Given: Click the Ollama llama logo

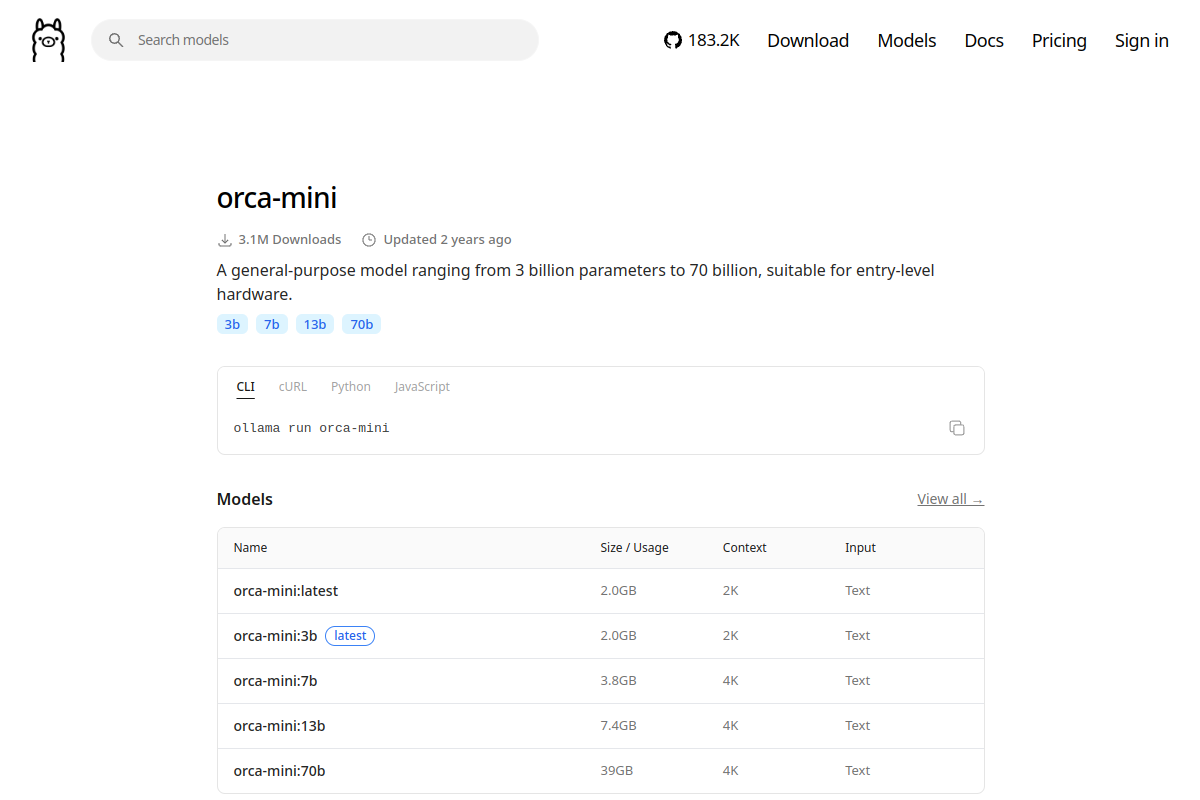Looking at the screenshot, I should coord(48,40).
